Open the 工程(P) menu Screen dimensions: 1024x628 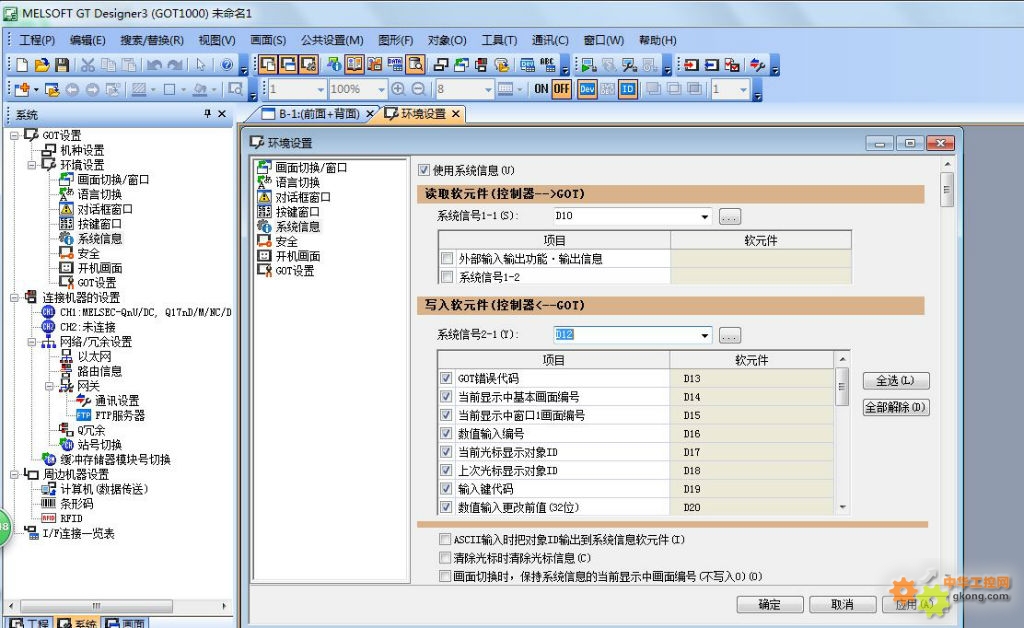click(x=37, y=40)
